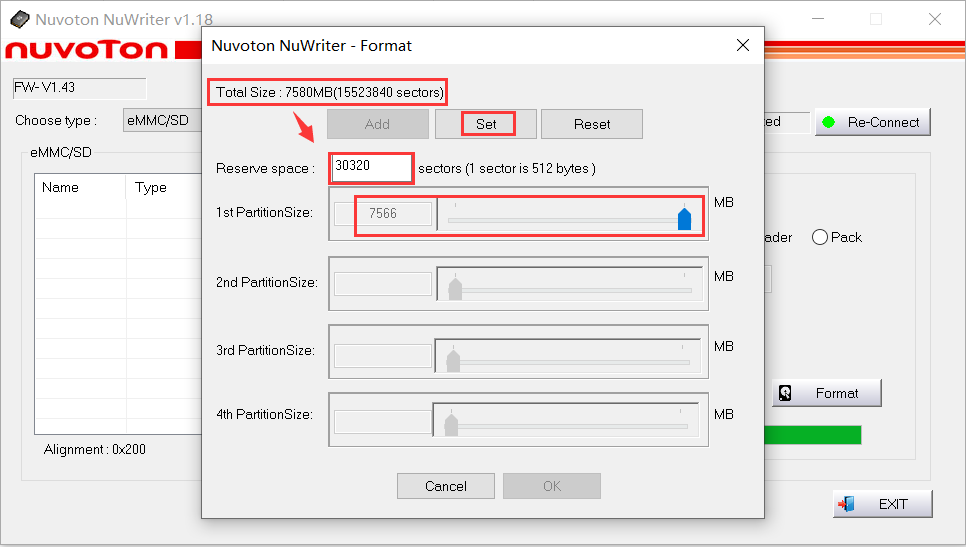
Task: Click the Nuvoton logo in main window
Action: pos(86,50)
